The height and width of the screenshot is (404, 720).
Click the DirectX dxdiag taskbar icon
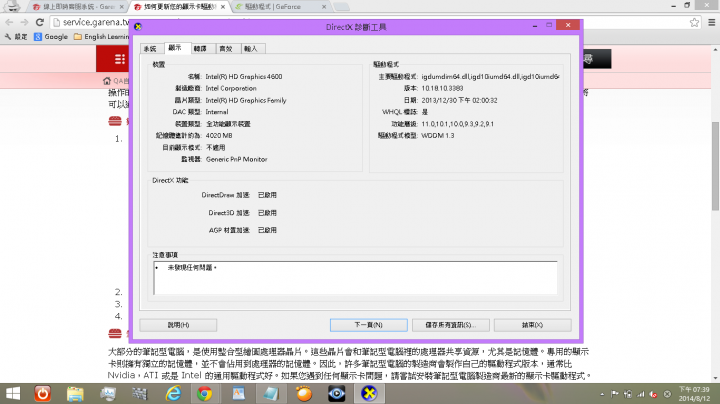(x=369, y=393)
